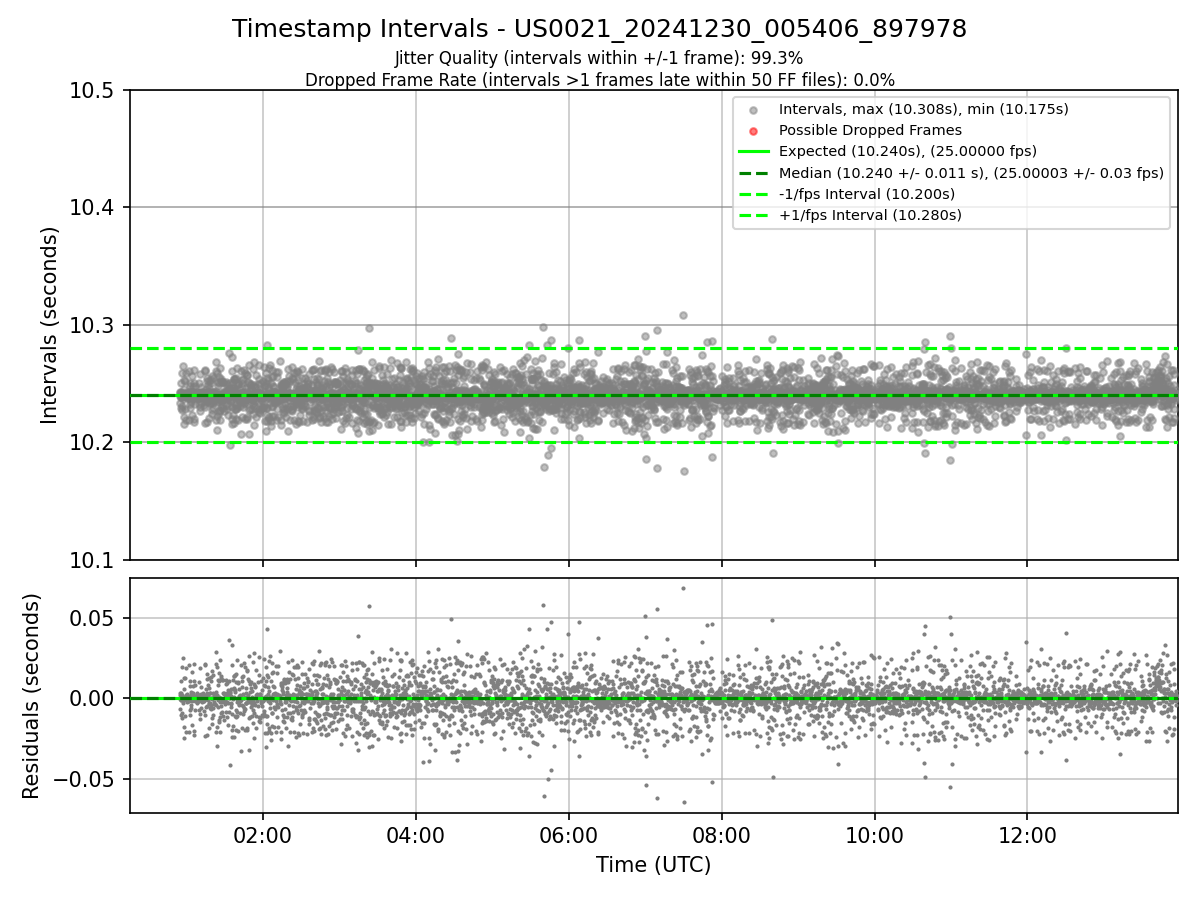Select legend entry 'Intervals, max (10.308s), min (10.175s)'

click(924, 109)
